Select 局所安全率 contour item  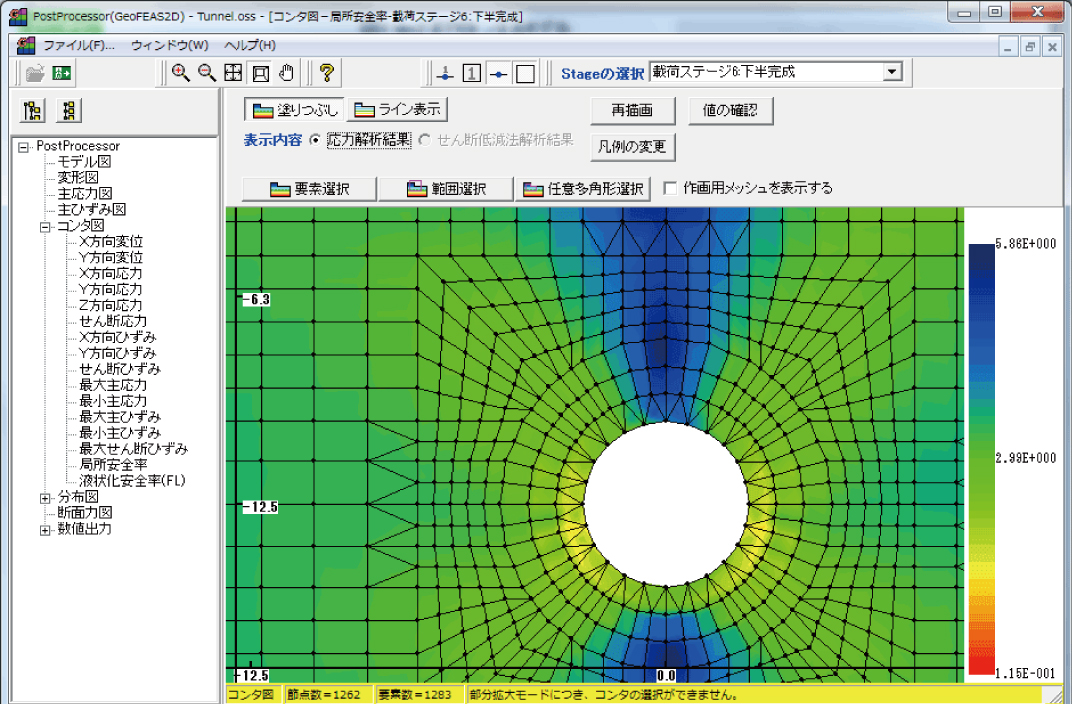coord(113,465)
